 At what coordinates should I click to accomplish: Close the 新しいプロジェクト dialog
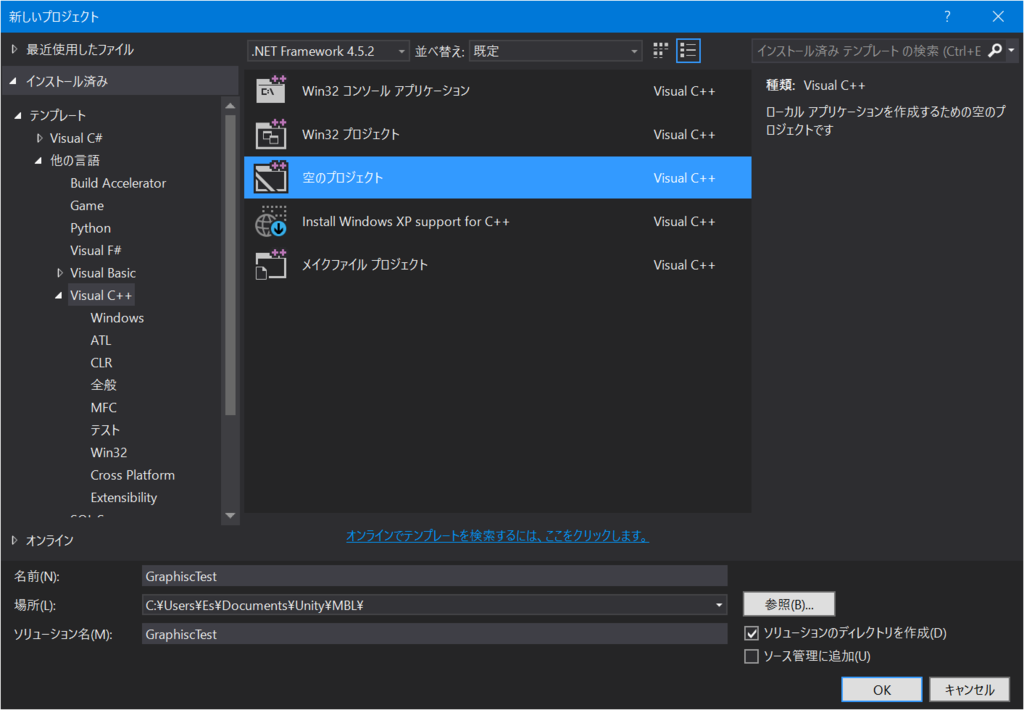[x=998, y=16]
